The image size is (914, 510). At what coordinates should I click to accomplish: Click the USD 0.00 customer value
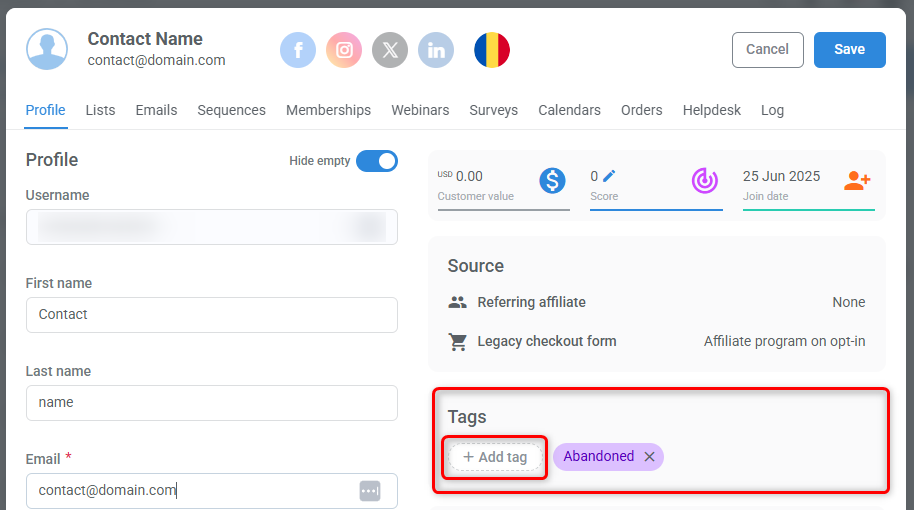coord(460,176)
